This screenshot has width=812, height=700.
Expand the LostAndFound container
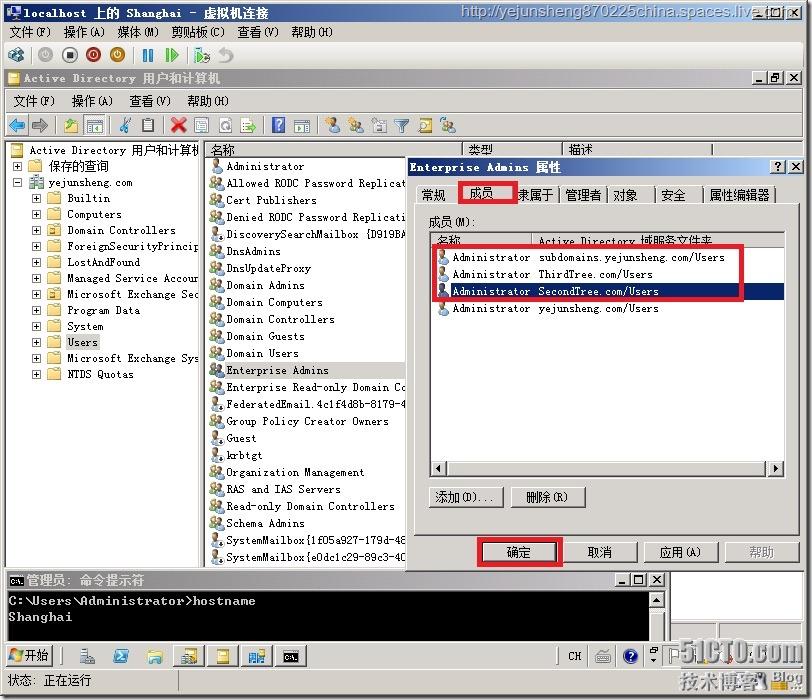[x=36, y=262]
